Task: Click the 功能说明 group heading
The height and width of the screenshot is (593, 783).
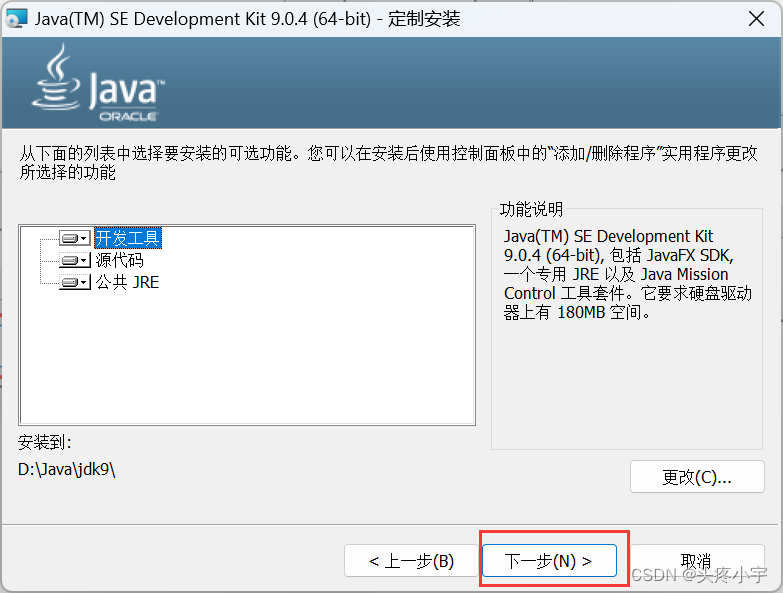Action: pos(531,209)
